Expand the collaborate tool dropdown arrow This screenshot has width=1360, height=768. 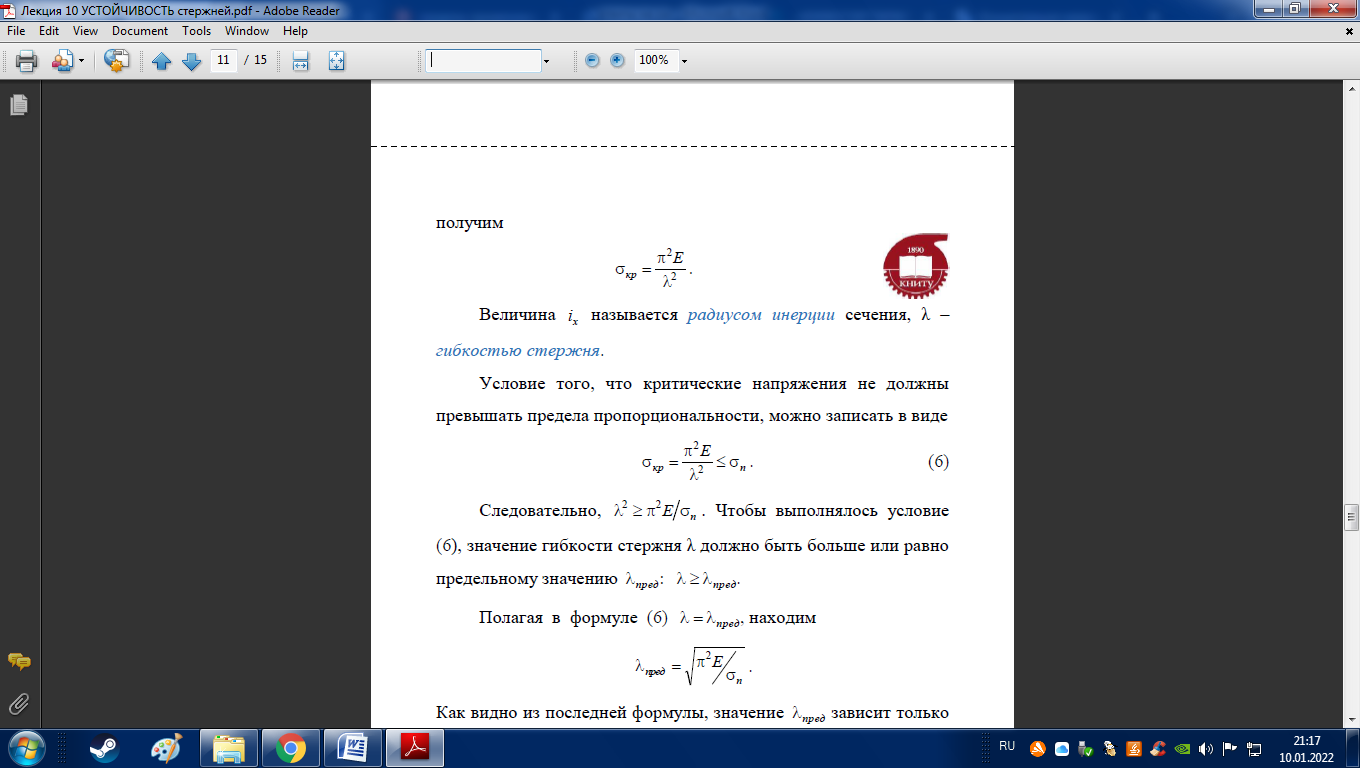pyautogui.click(x=81, y=61)
